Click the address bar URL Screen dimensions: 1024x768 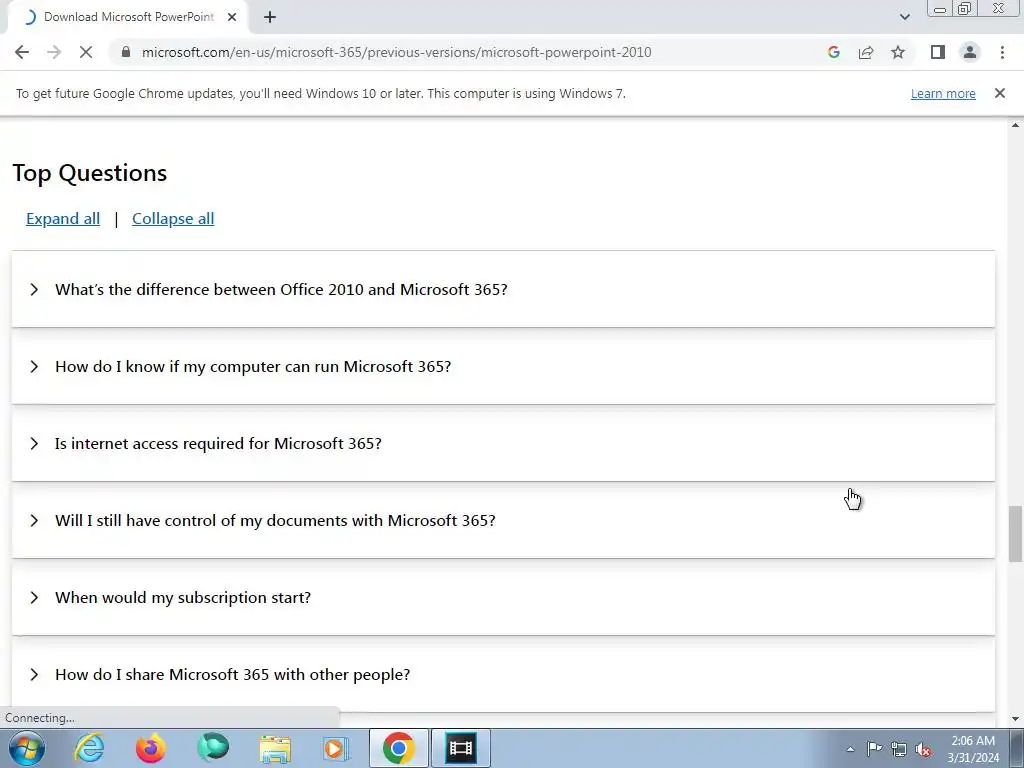(396, 52)
